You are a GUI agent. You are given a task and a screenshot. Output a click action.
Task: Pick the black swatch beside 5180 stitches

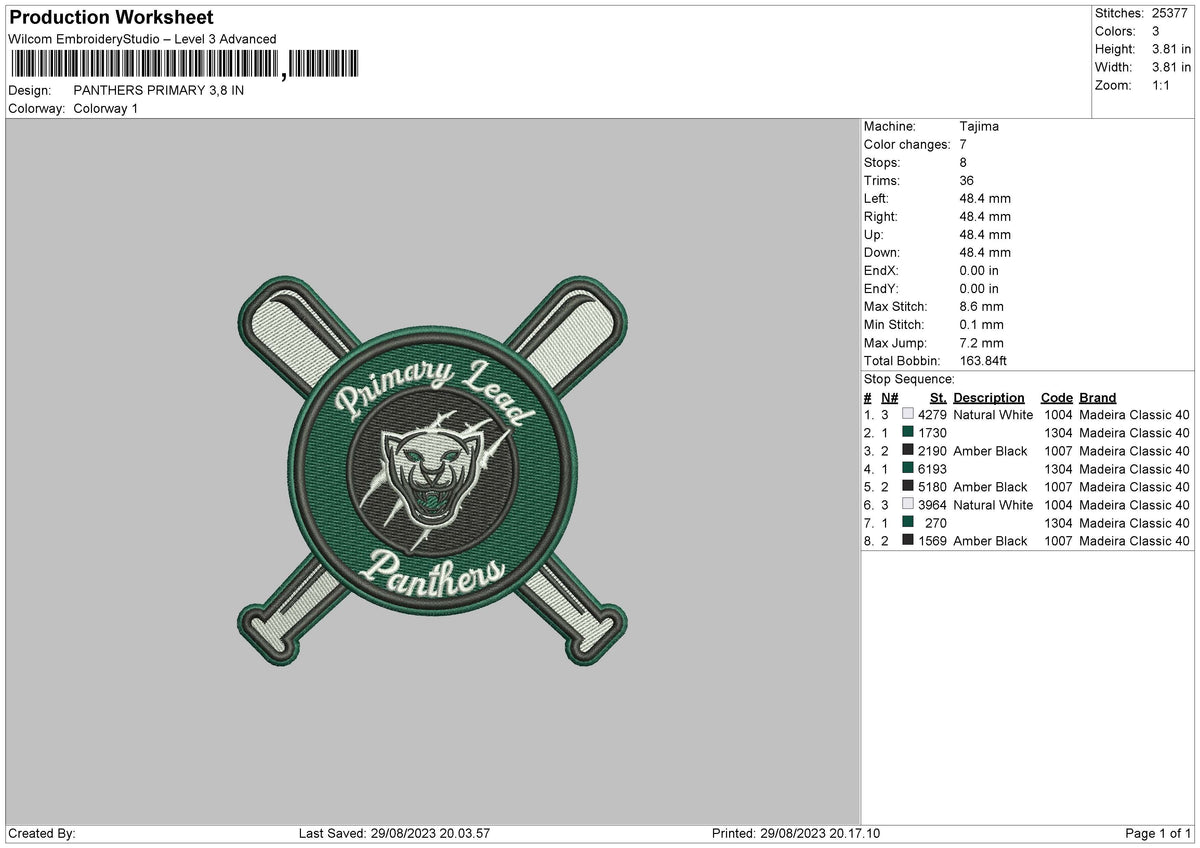click(x=908, y=487)
